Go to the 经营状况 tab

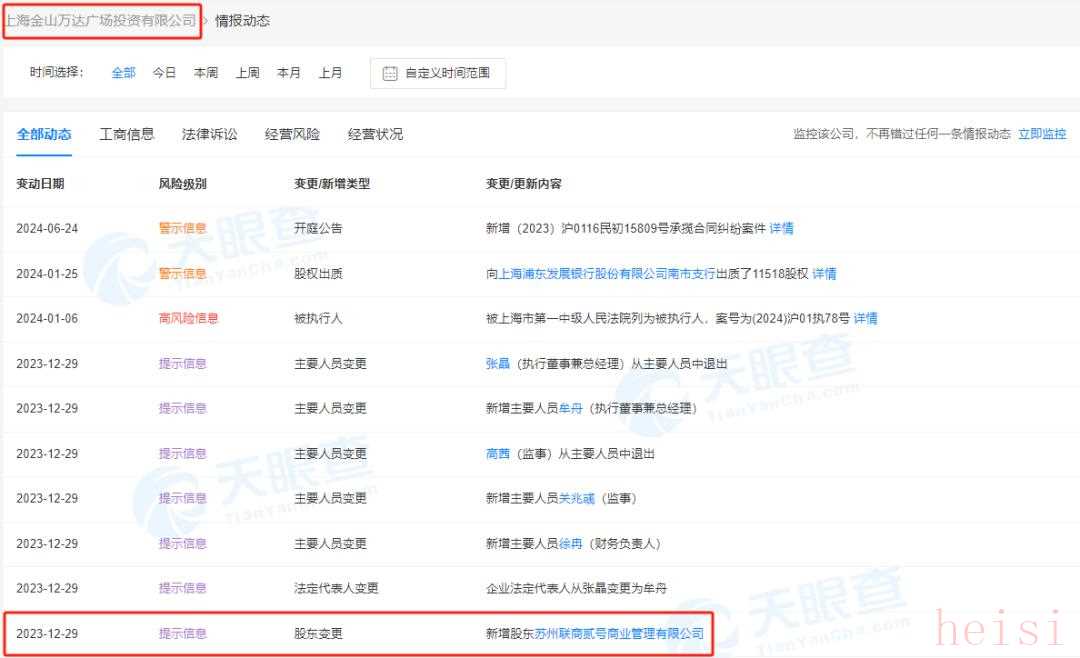point(375,134)
